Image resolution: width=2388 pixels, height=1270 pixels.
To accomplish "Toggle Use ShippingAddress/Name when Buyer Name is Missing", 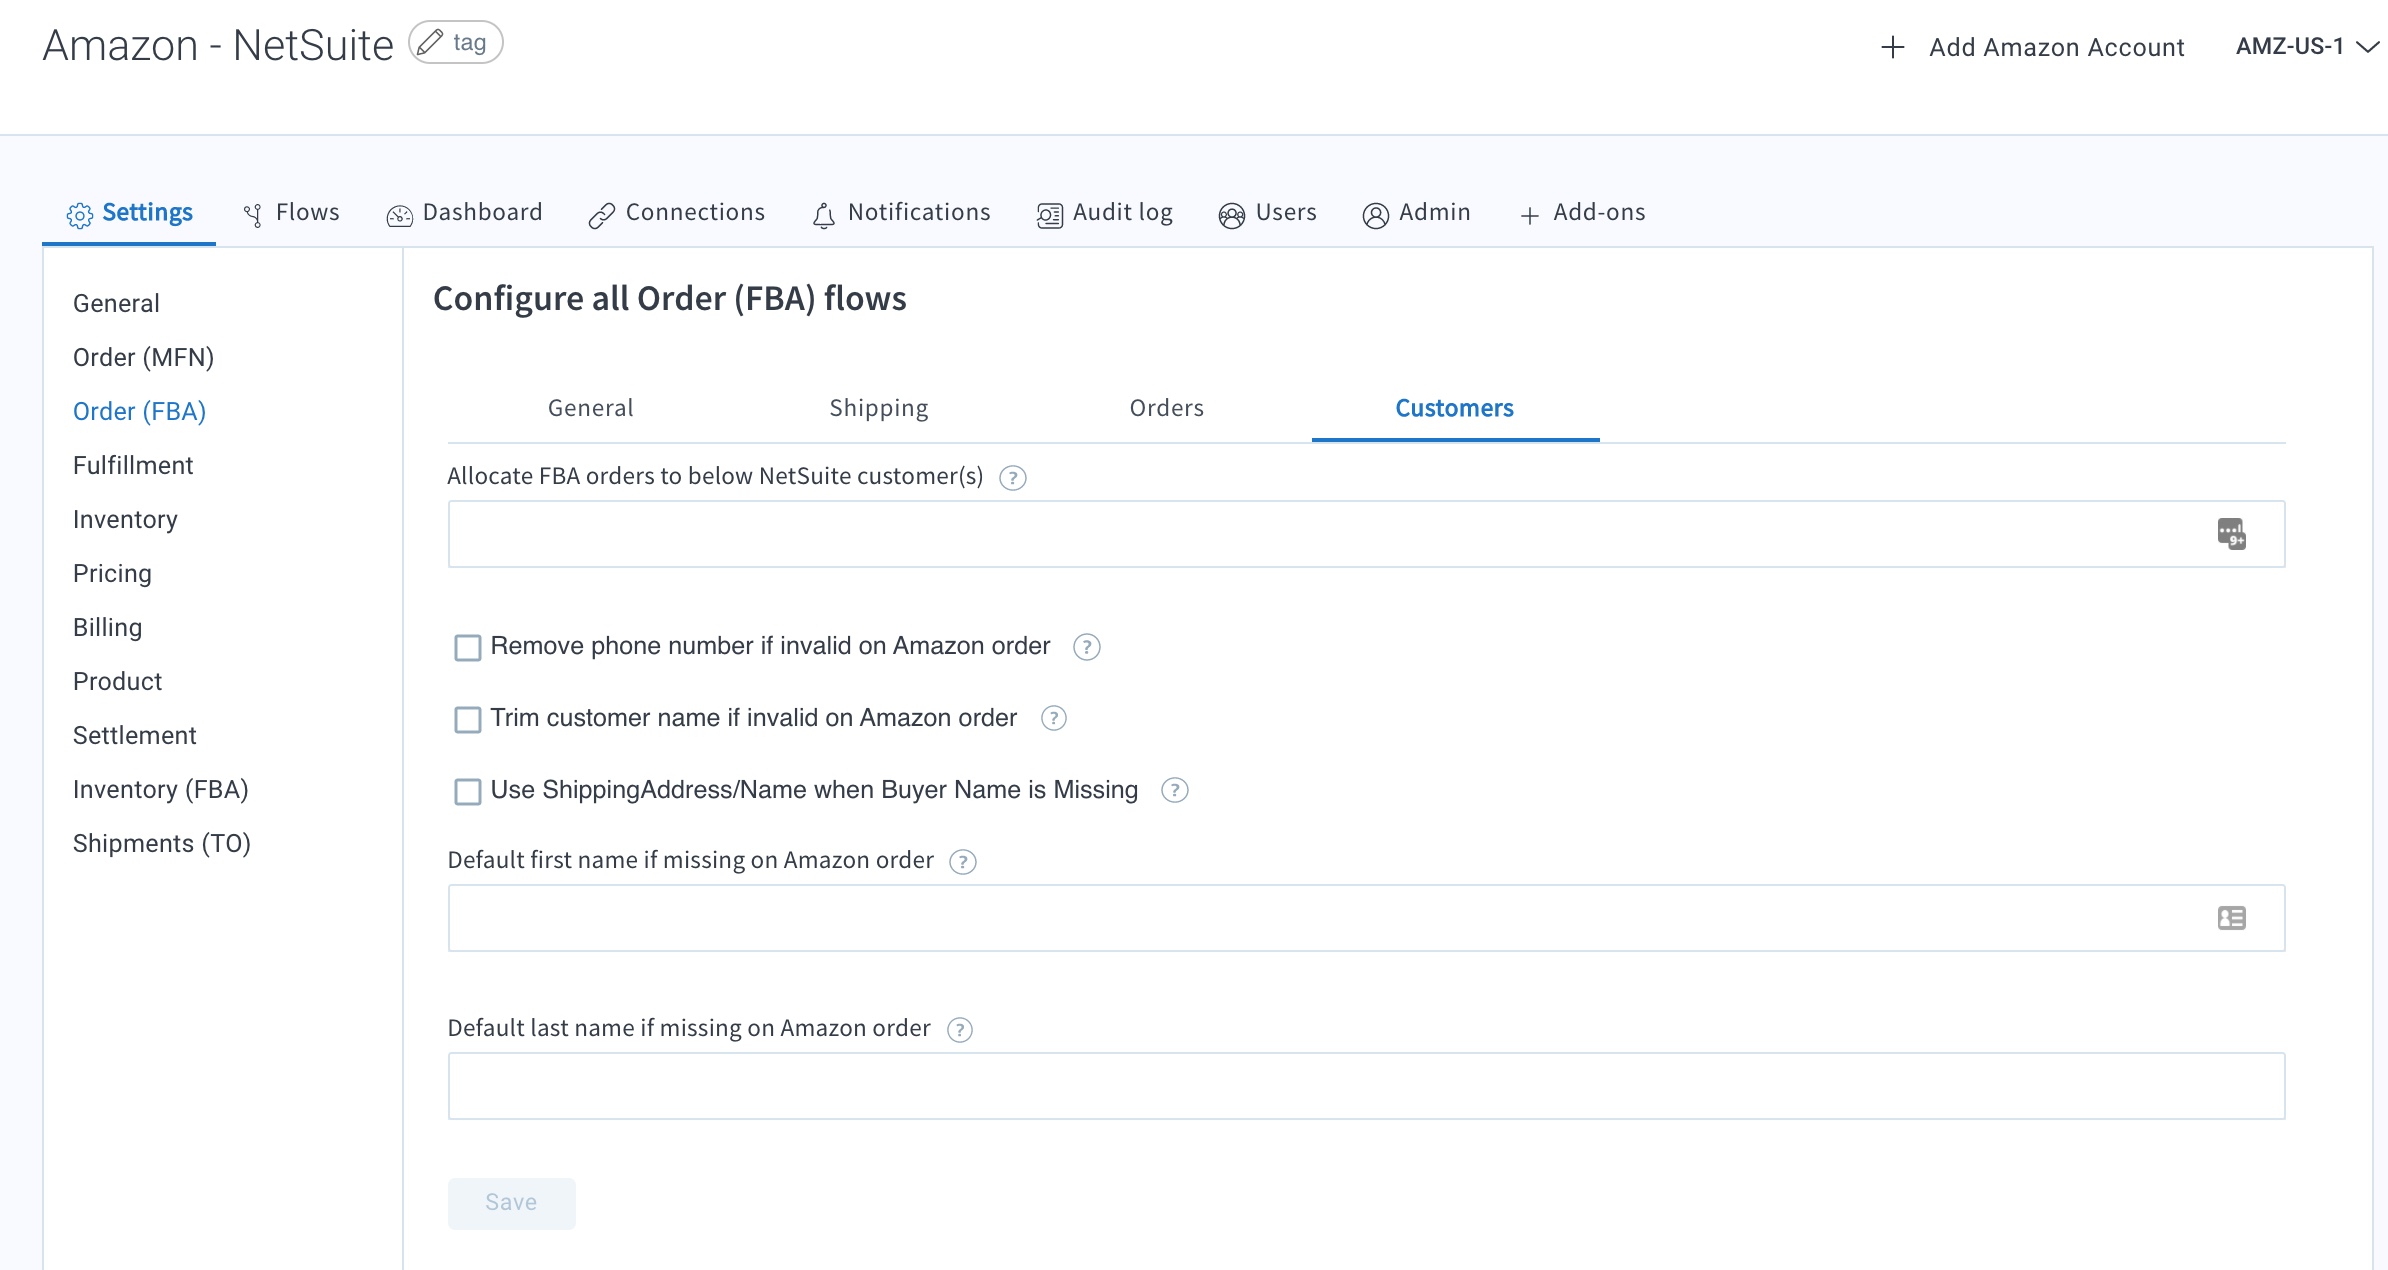I will [468, 791].
